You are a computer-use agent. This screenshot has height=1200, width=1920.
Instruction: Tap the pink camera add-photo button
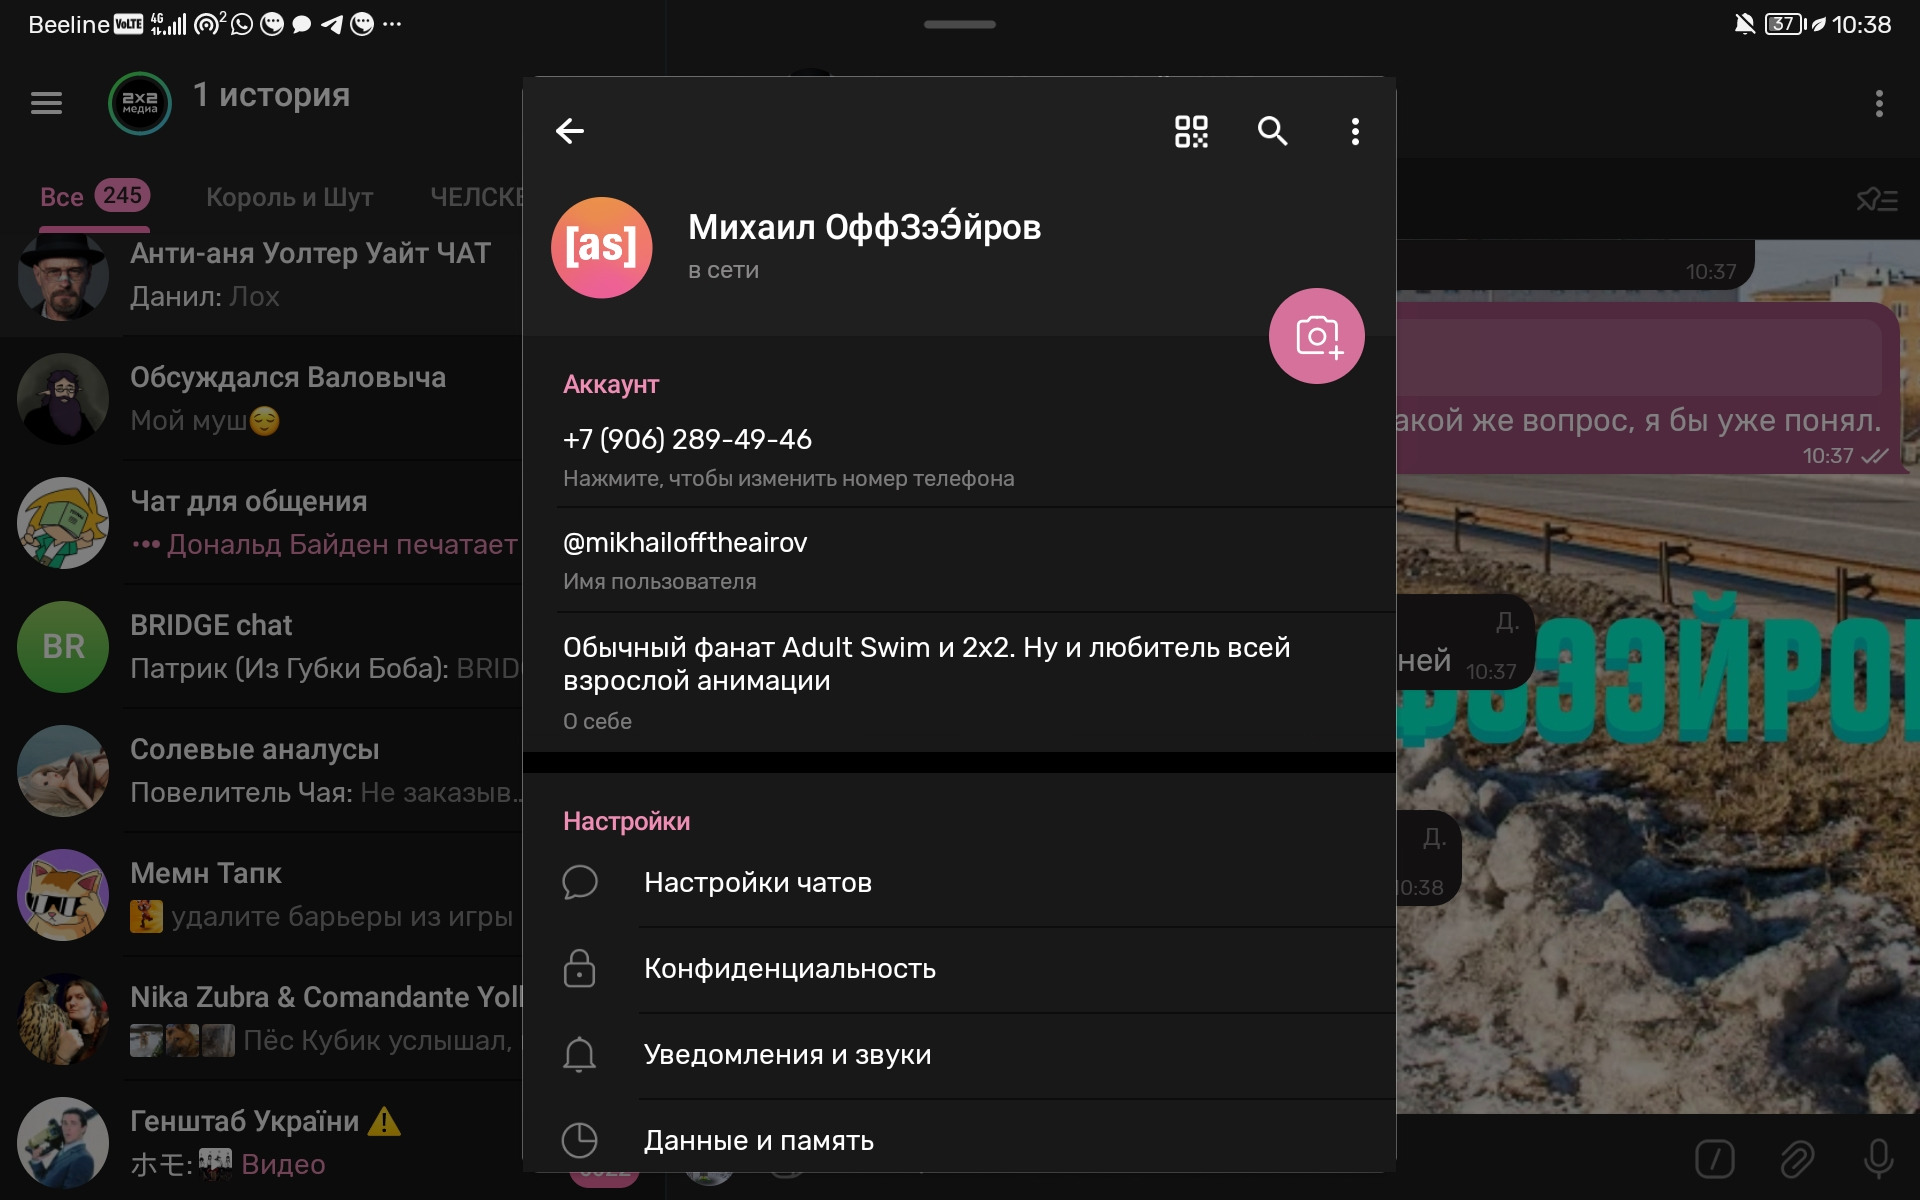pyautogui.click(x=1316, y=336)
